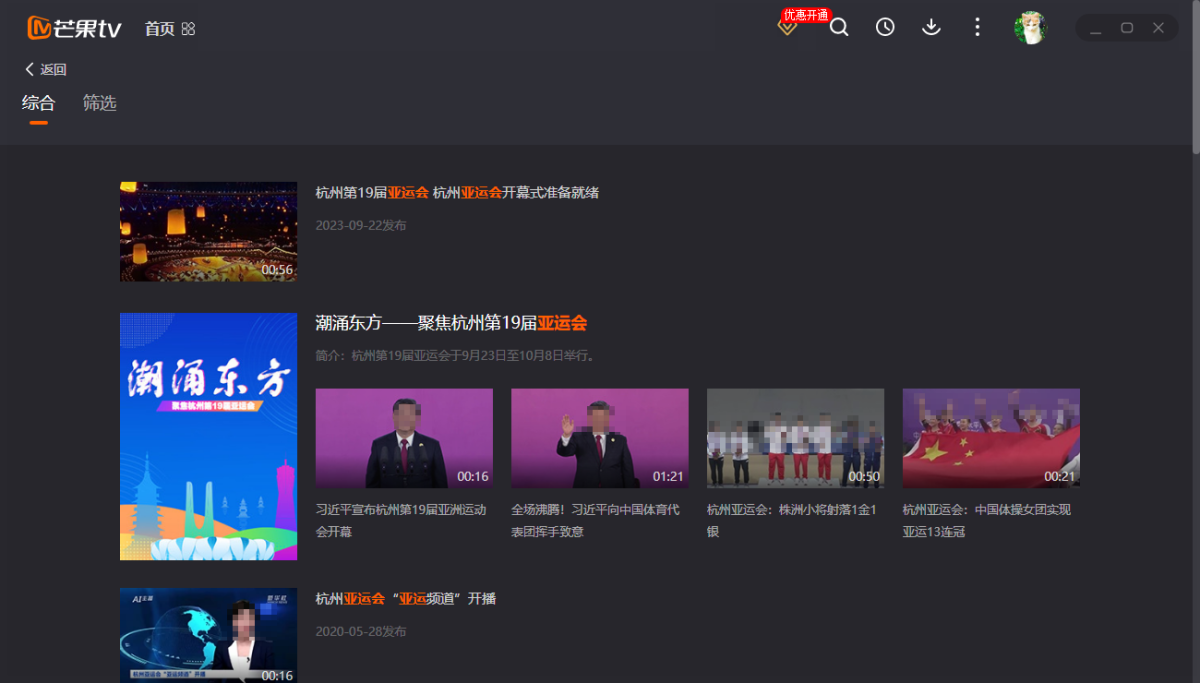This screenshot has width=1200, height=683.
Task: Open the 潮涌东方 poster cover
Action: (x=208, y=436)
